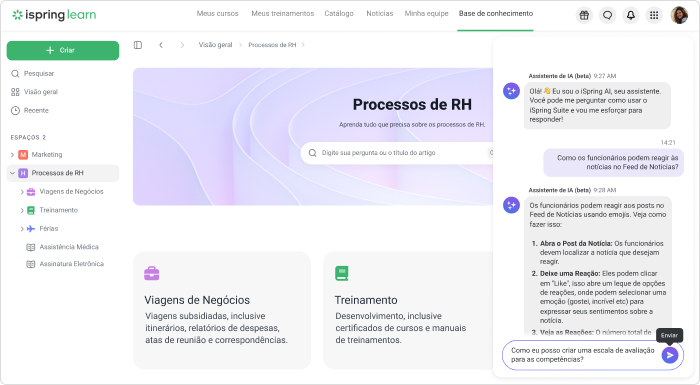The width and height of the screenshot is (700, 385).
Task: Expand the Marketing space
Action: [12, 155]
